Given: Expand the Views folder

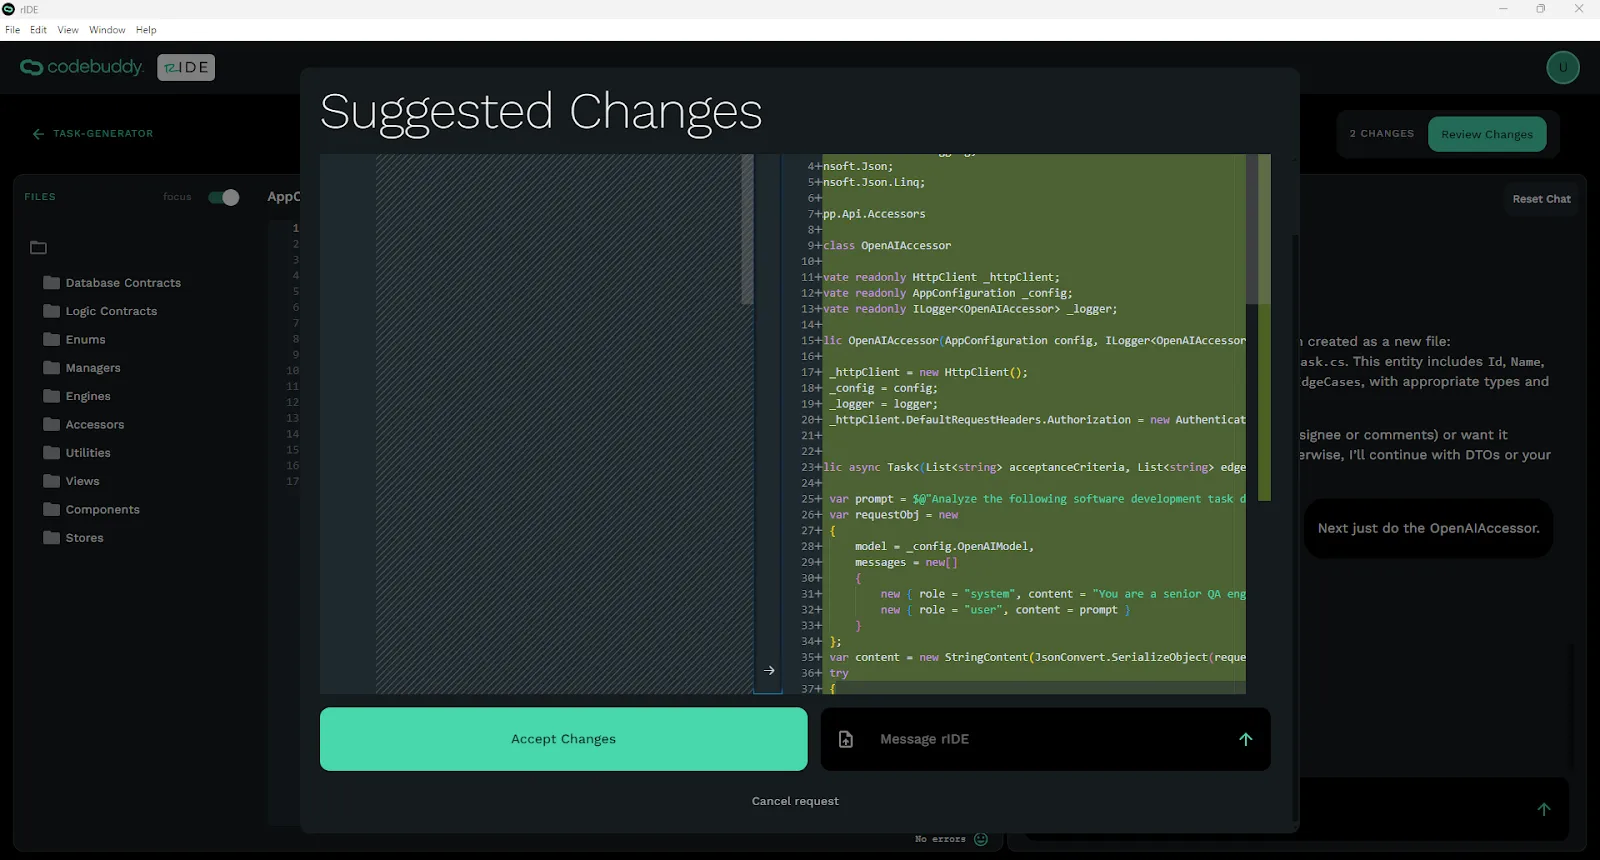Looking at the screenshot, I should tap(71, 481).
